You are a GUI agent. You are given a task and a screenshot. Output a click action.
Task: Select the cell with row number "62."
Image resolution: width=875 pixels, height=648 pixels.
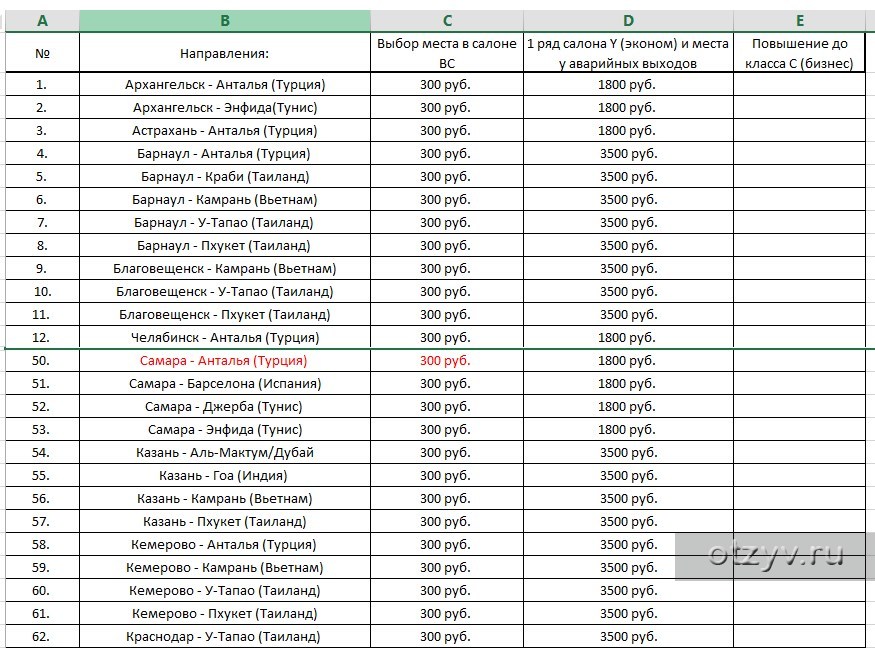(41, 637)
